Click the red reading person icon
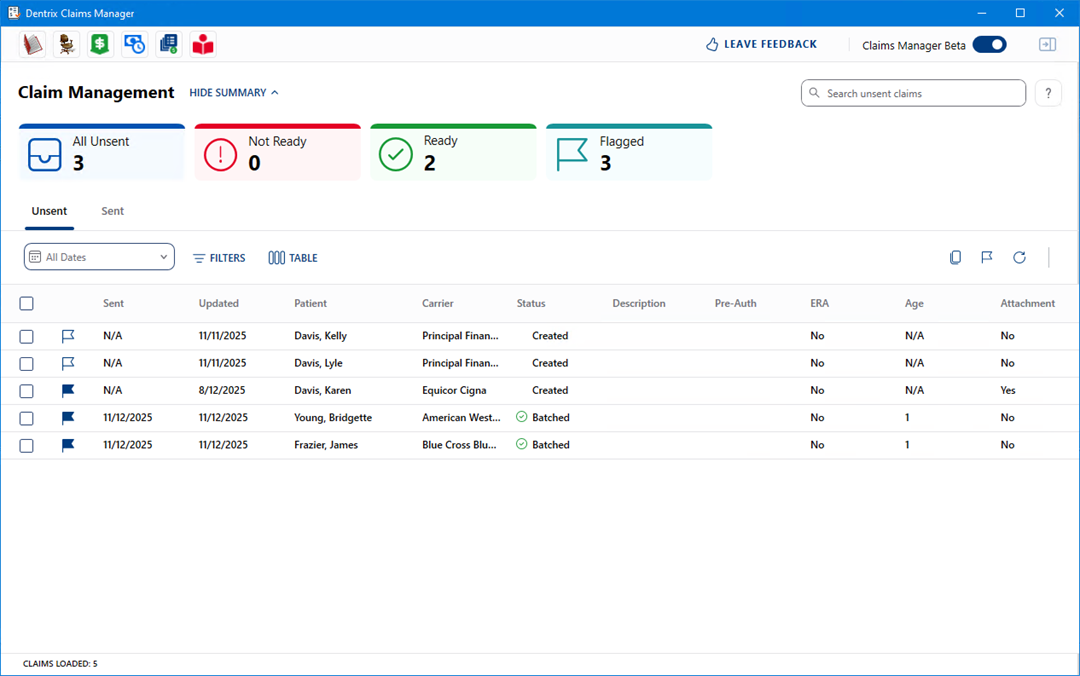Viewport: 1080px width, 676px height. tap(203, 44)
